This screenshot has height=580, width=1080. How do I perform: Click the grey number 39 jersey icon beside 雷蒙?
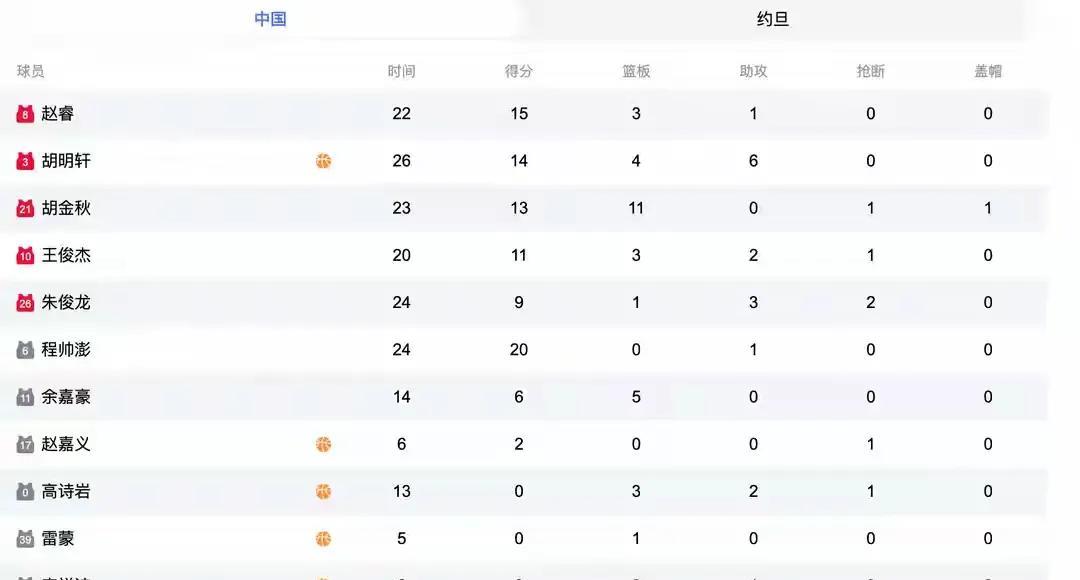coord(26,539)
